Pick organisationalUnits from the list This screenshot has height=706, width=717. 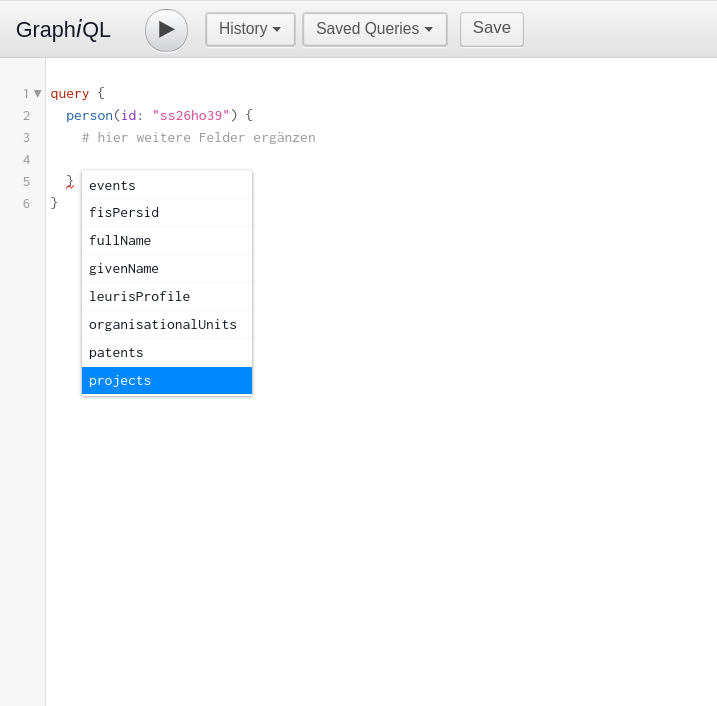tap(167, 325)
